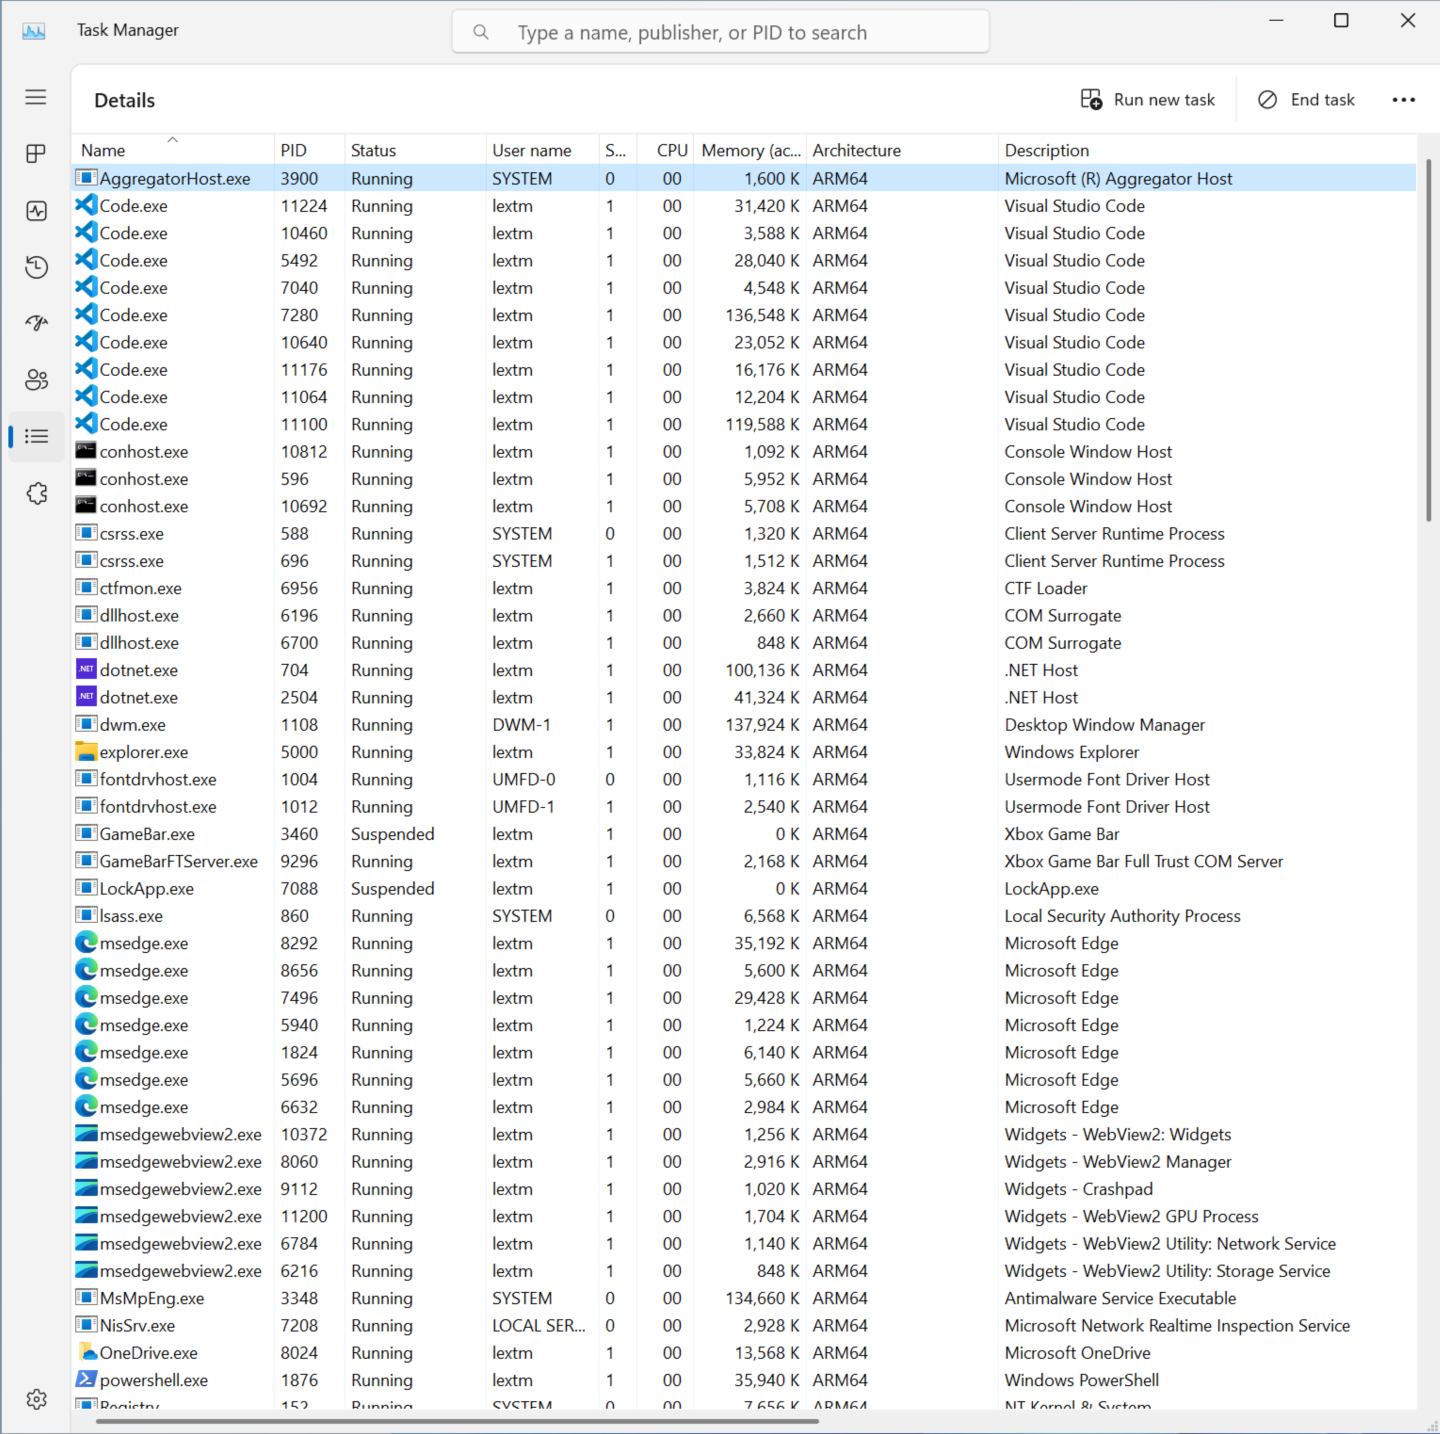Click the search magnifier icon
Viewport: 1440px width, 1434px height.
[x=481, y=31]
